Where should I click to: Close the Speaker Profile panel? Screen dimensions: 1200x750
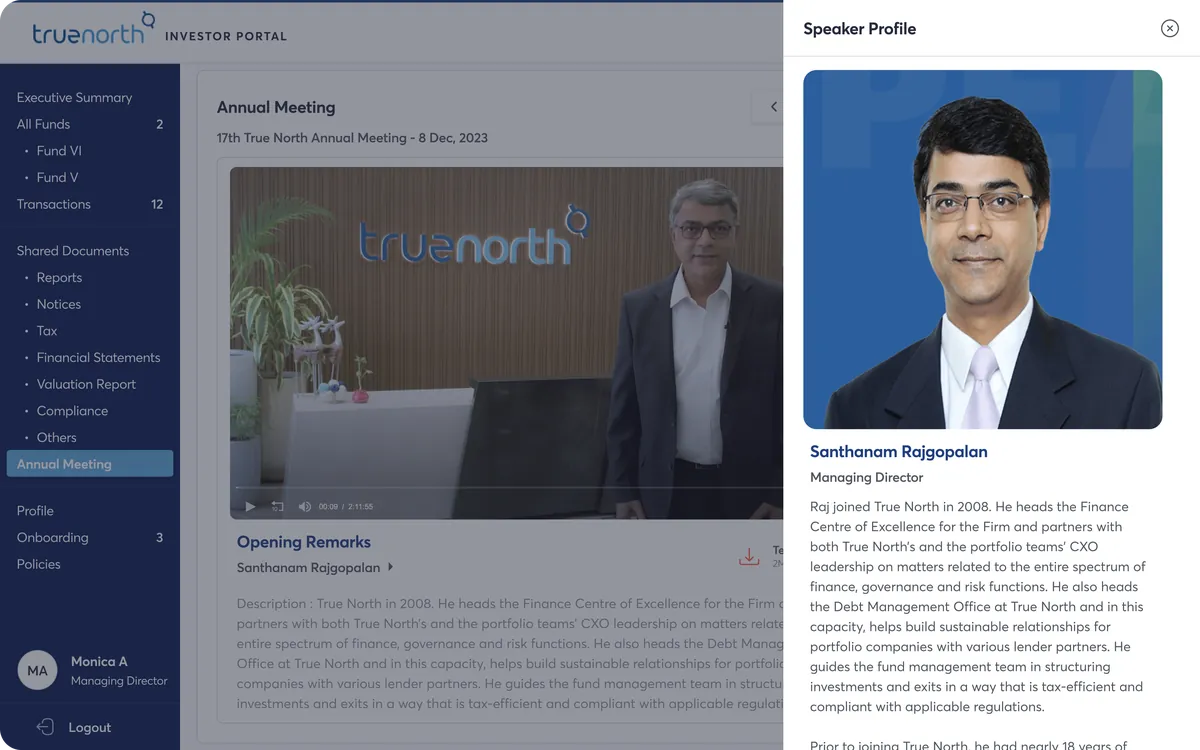pos(1169,29)
